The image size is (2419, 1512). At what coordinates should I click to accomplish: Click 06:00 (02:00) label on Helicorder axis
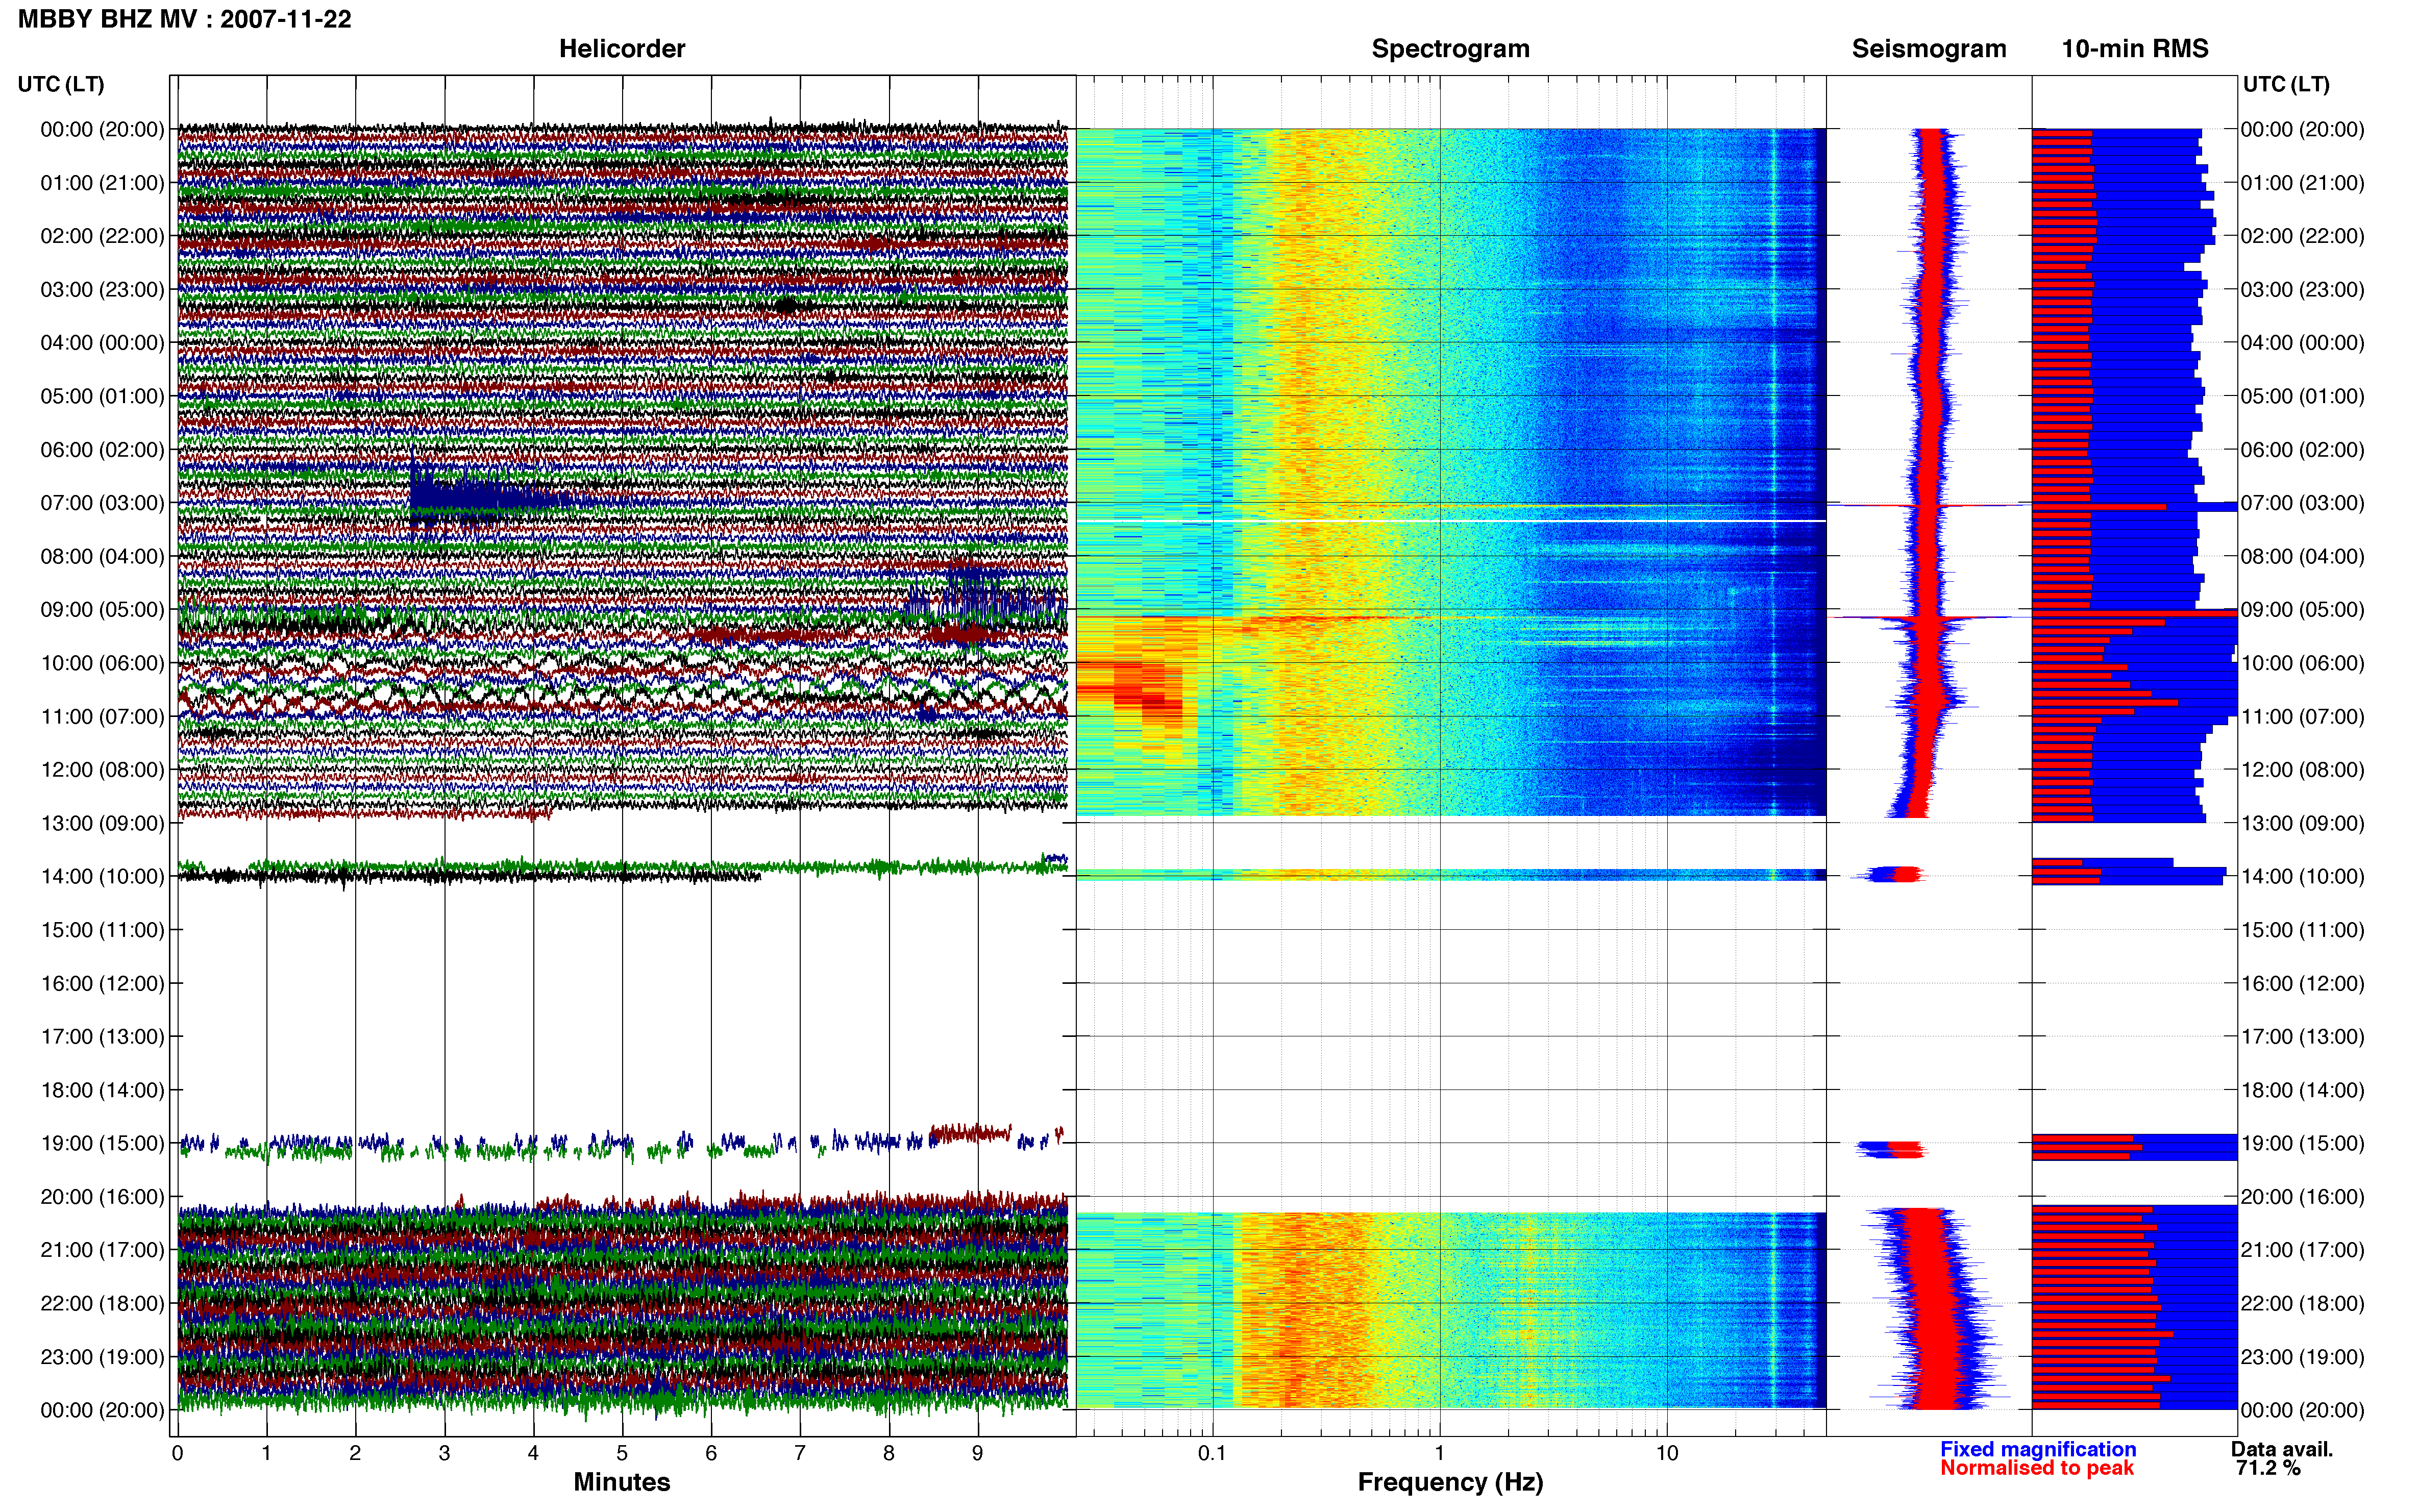pyautogui.click(x=102, y=450)
